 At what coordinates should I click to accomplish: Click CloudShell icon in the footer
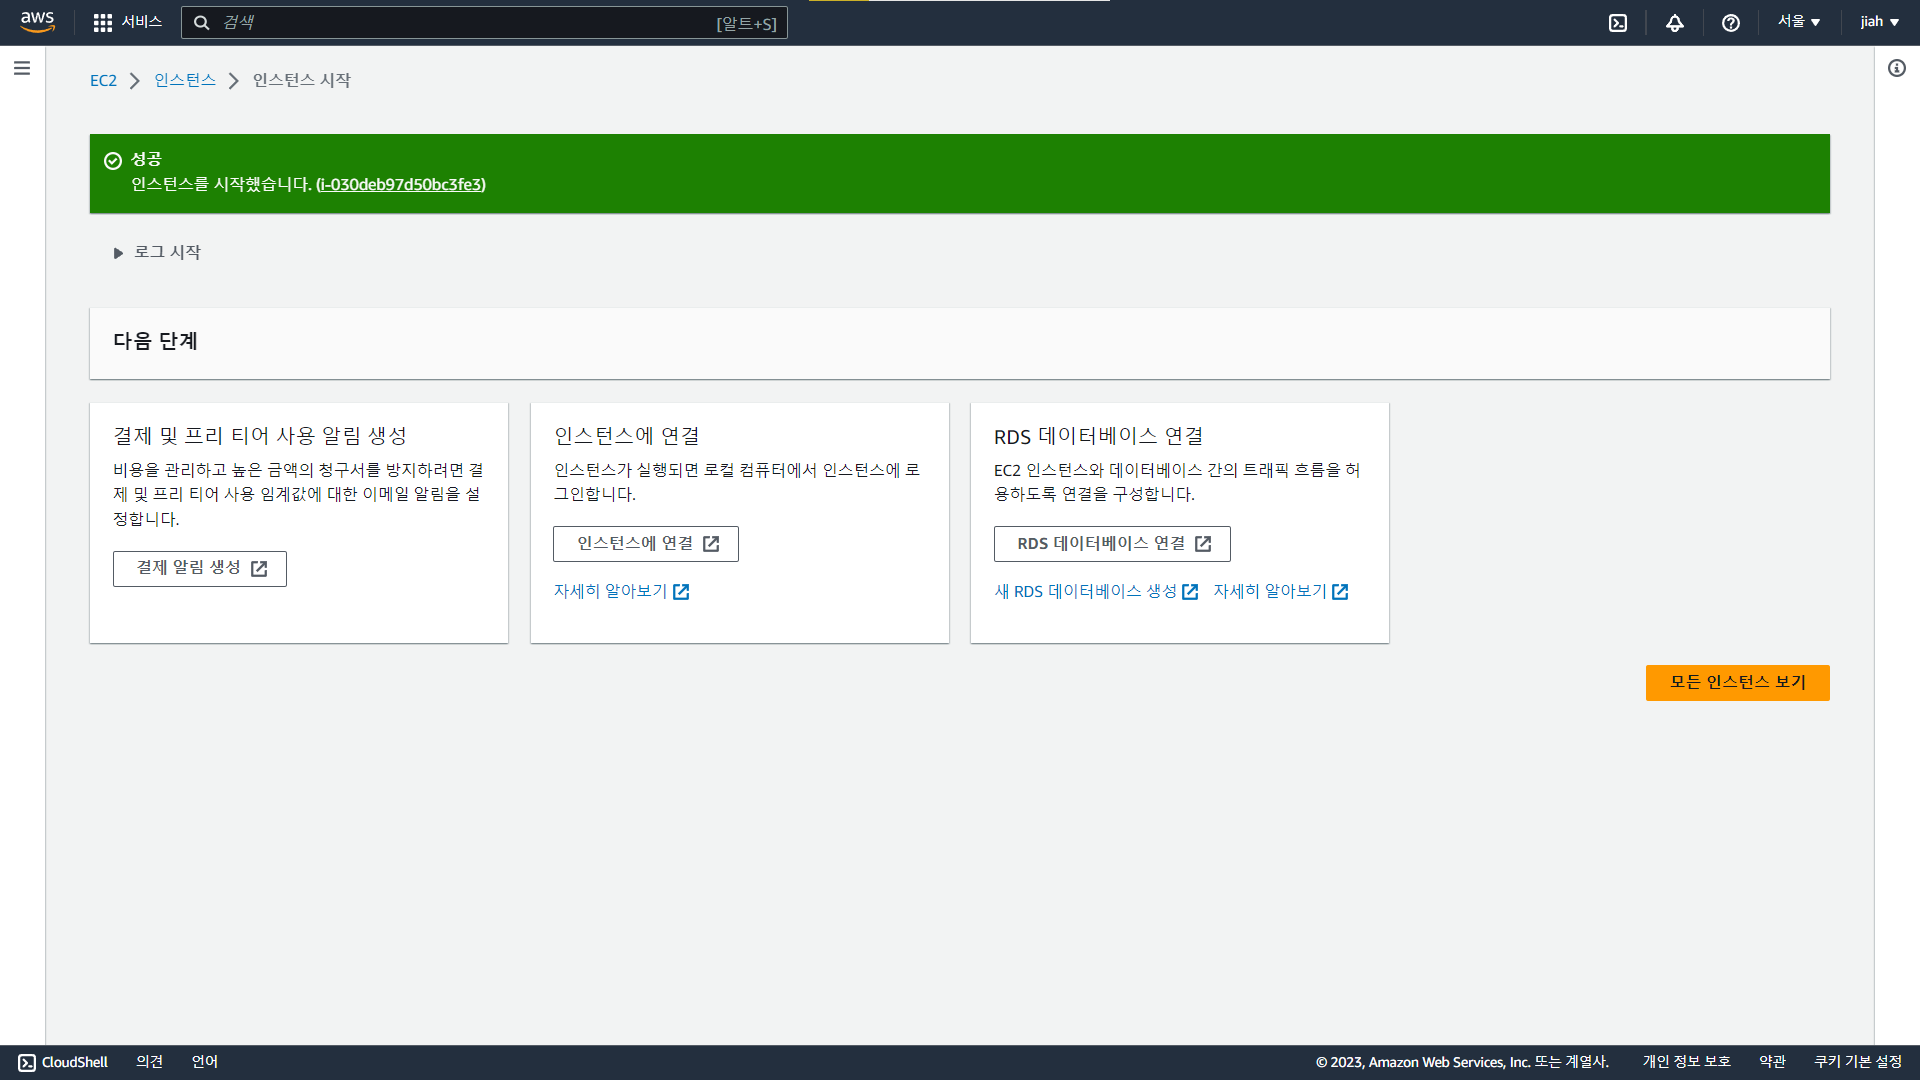27,1062
